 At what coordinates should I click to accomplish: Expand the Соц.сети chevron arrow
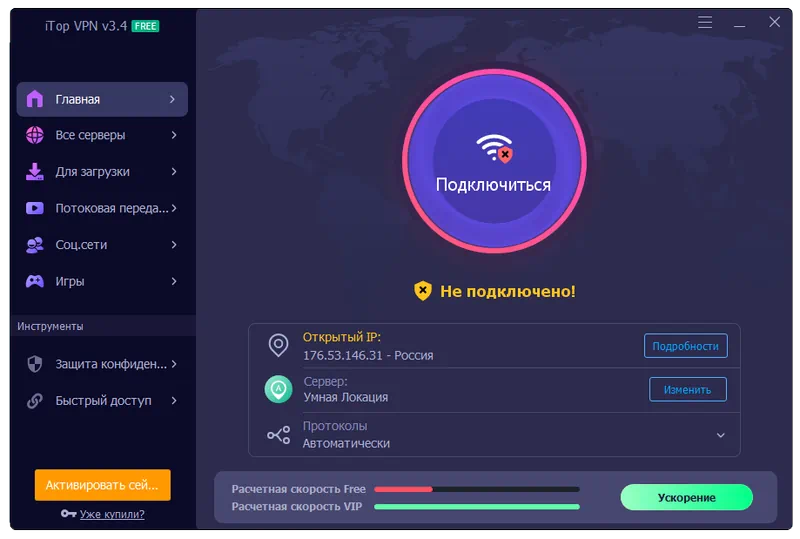174,244
